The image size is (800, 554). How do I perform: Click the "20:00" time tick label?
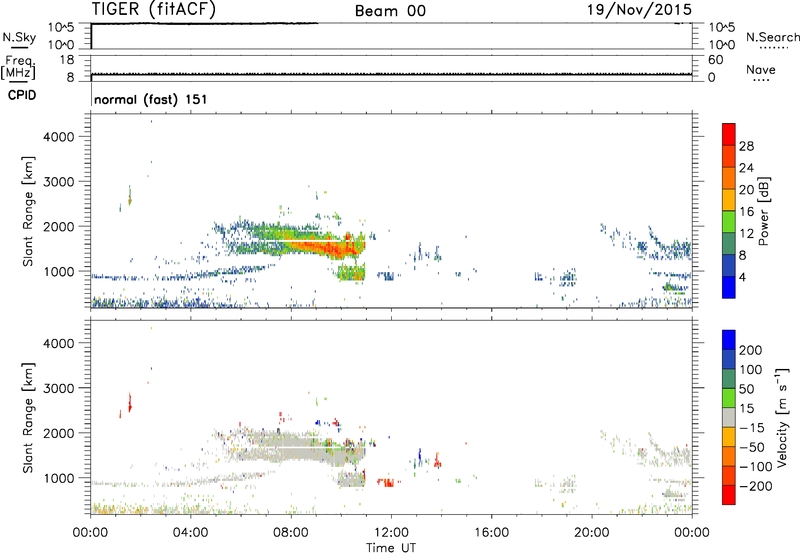(x=592, y=533)
